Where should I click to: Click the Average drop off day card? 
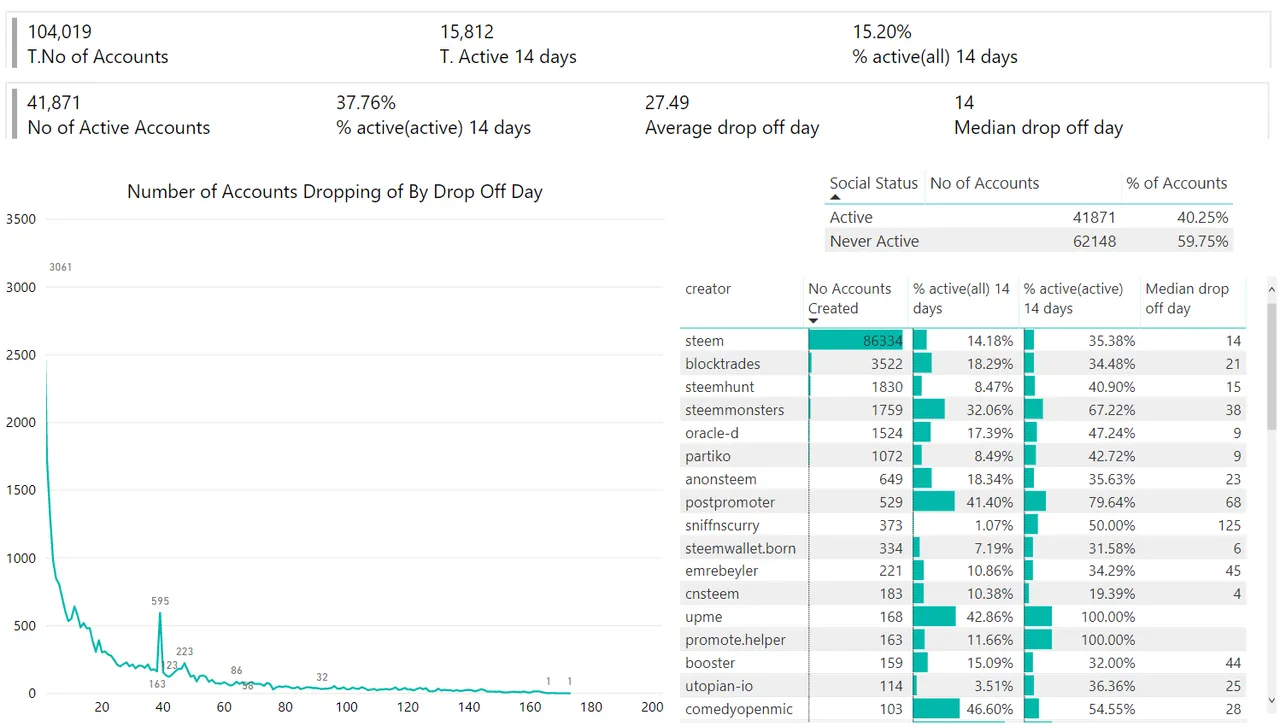coord(732,115)
